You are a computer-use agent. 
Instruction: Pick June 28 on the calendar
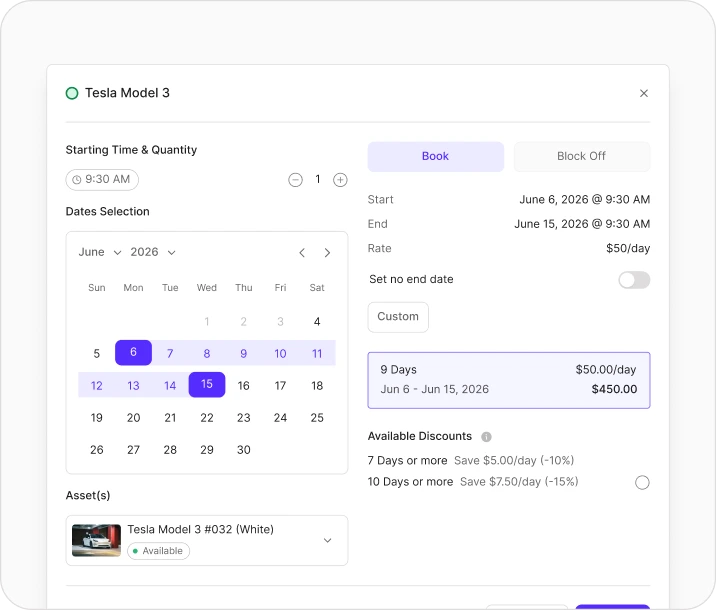170,450
